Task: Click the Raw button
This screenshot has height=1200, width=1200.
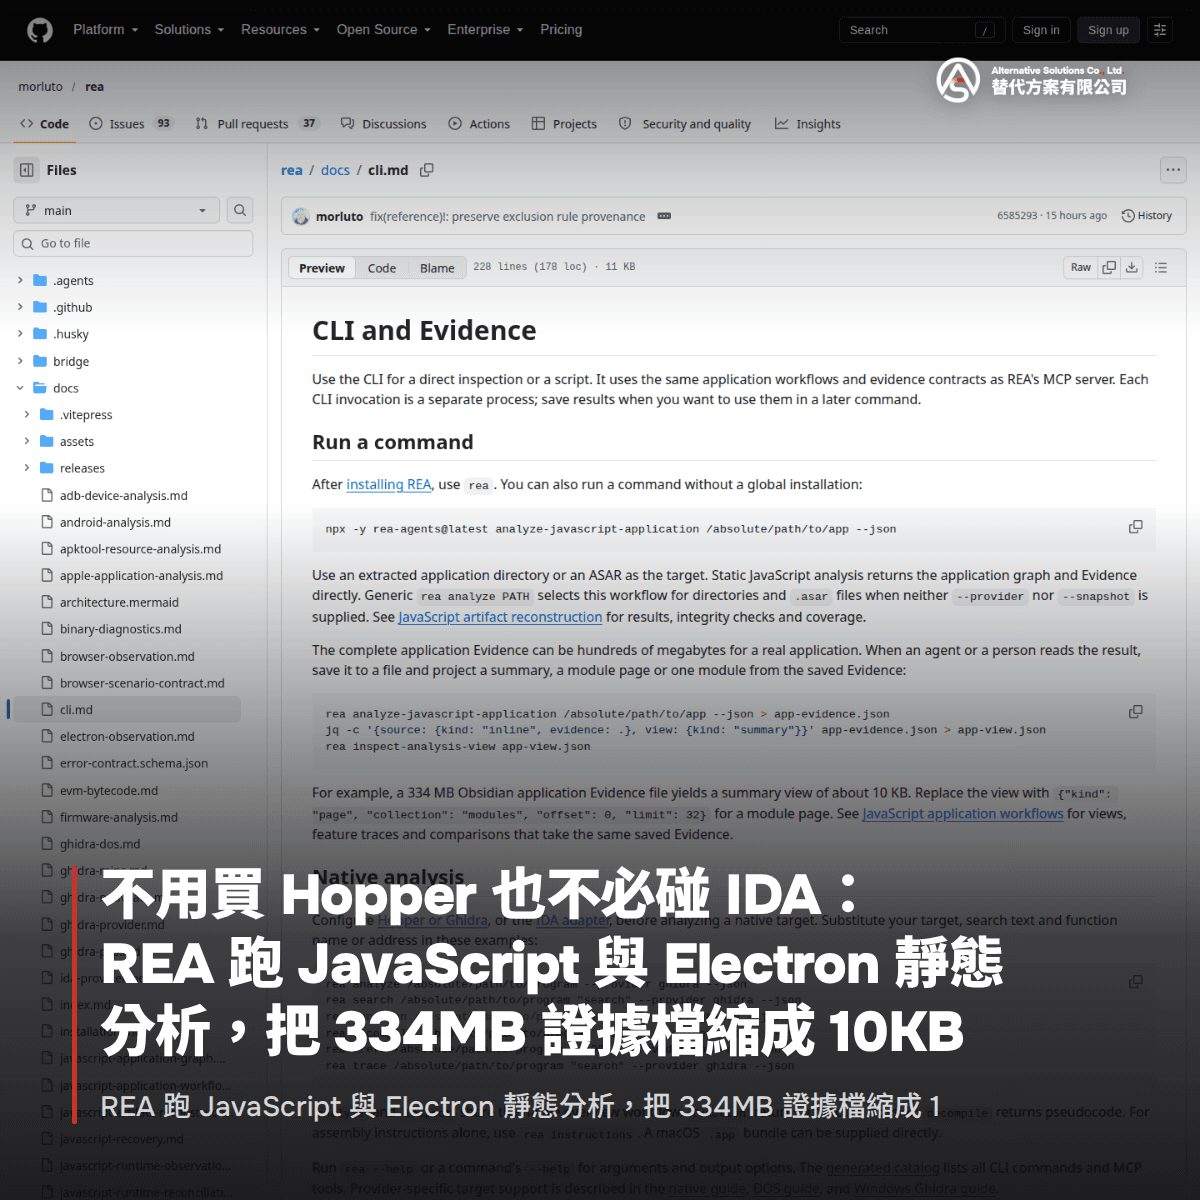Action: (x=1081, y=267)
